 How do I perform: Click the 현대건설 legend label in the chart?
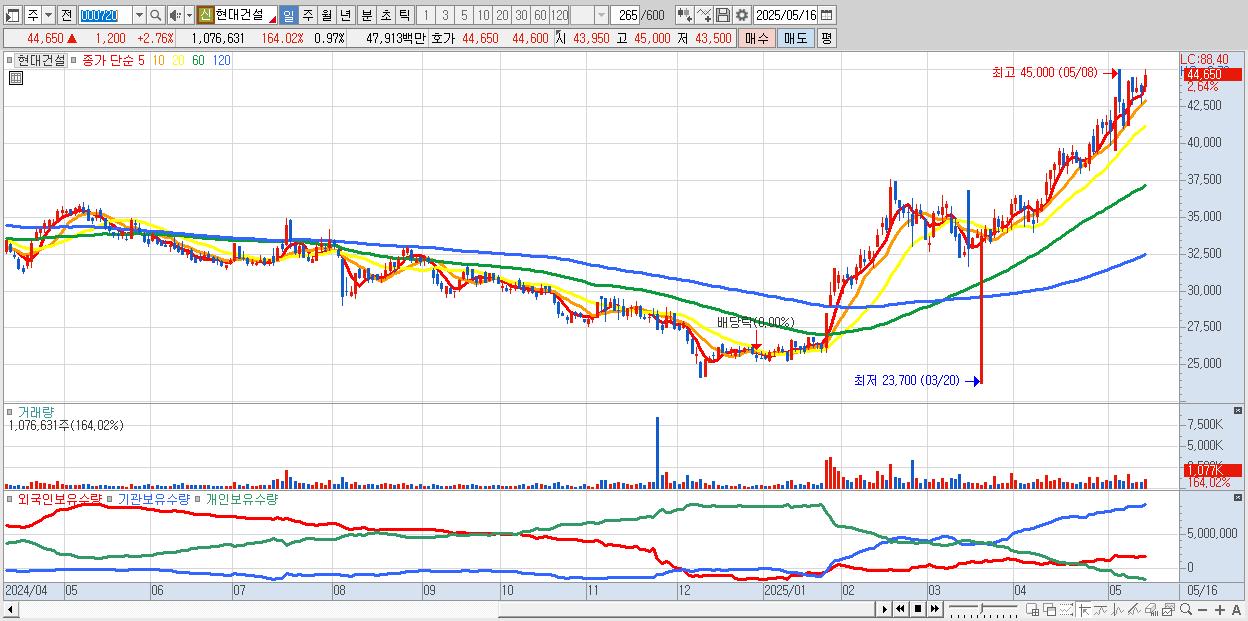tap(41, 60)
